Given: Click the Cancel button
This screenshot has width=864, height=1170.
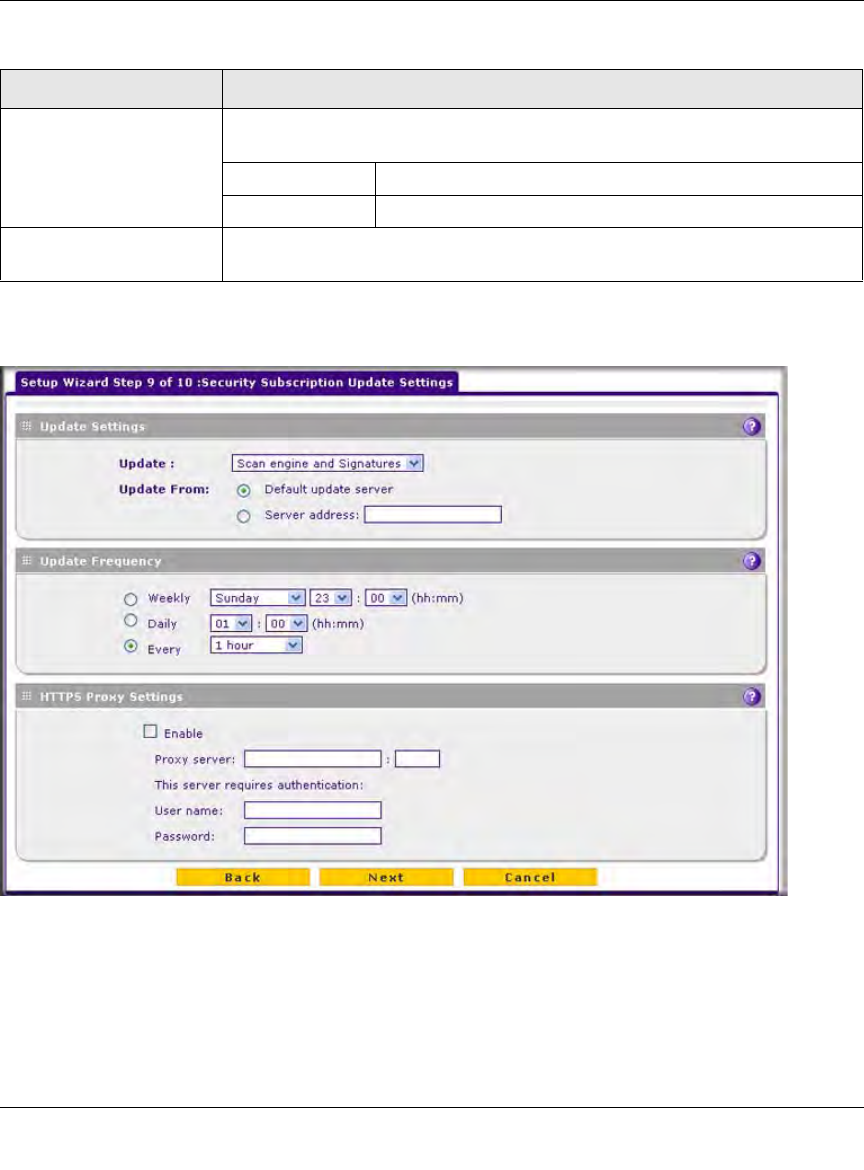Looking at the screenshot, I should point(530,878).
